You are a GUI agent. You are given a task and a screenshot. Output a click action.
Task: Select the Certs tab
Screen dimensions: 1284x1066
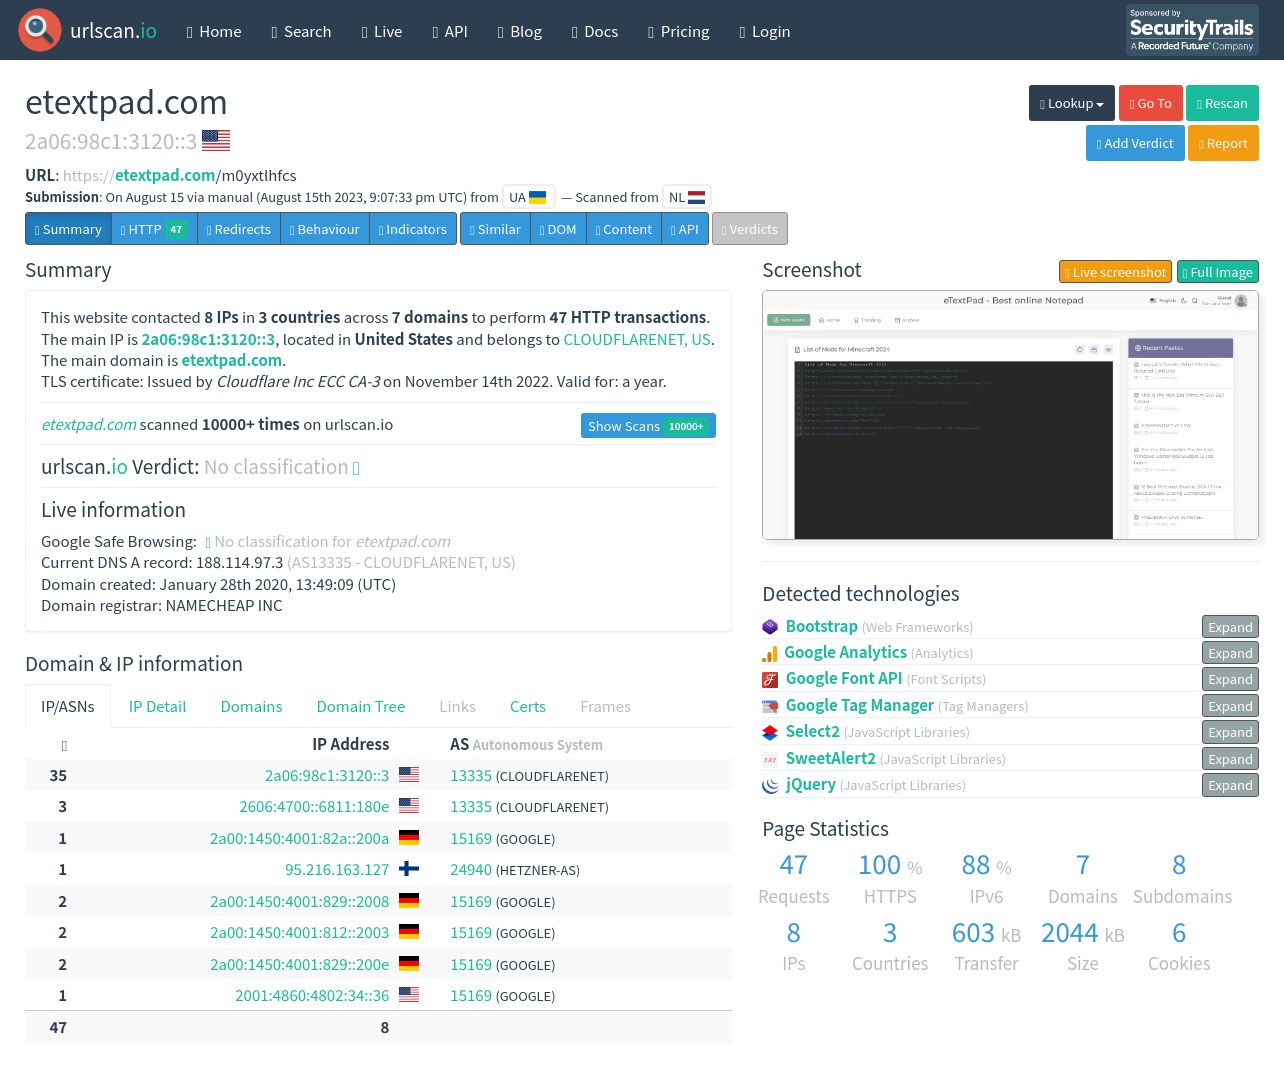pyautogui.click(x=528, y=706)
